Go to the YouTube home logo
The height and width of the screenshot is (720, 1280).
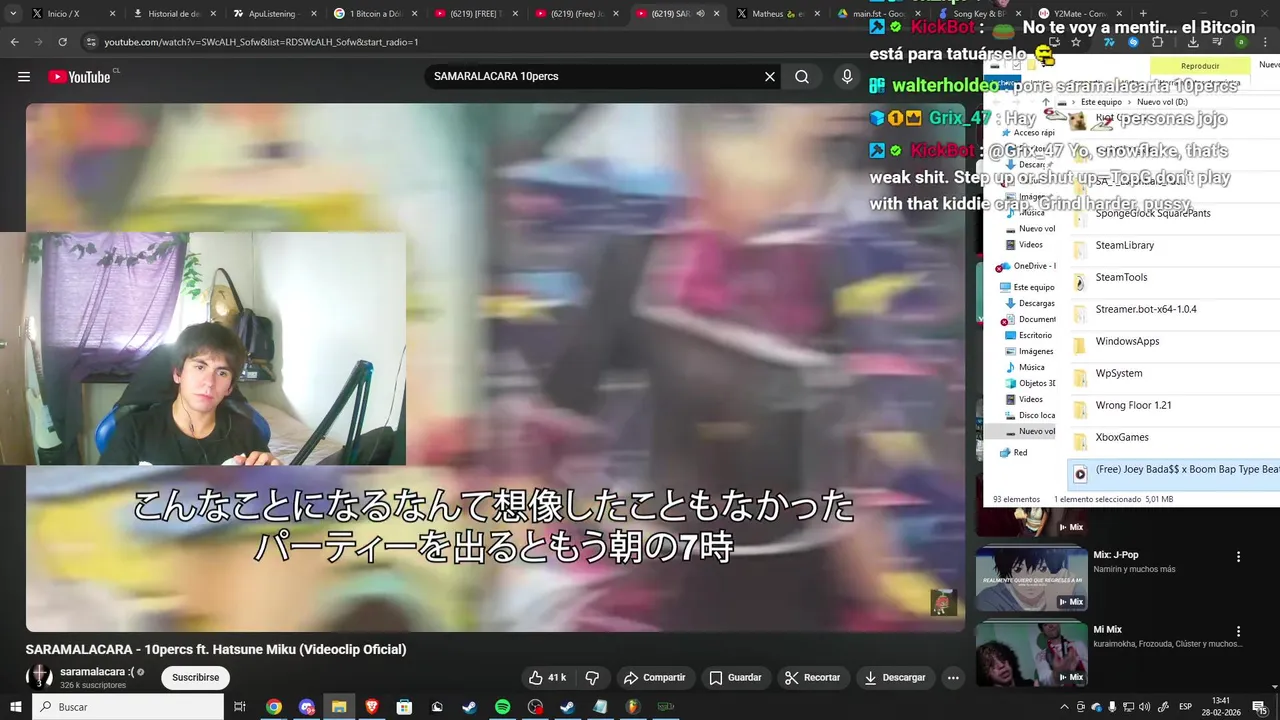point(80,77)
